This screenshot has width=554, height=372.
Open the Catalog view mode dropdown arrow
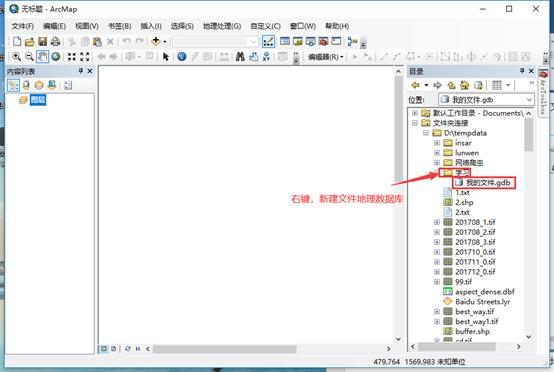click(x=508, y=85)
